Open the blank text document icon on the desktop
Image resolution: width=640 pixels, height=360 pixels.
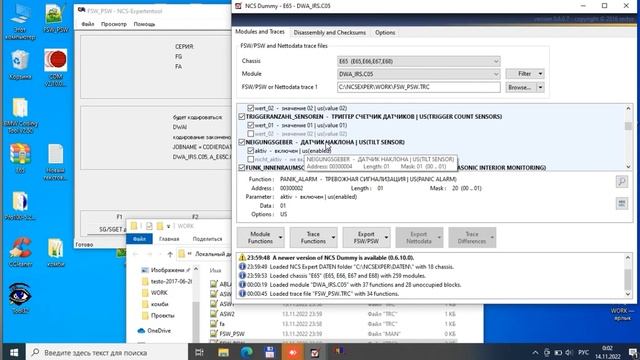coord(56,162)
